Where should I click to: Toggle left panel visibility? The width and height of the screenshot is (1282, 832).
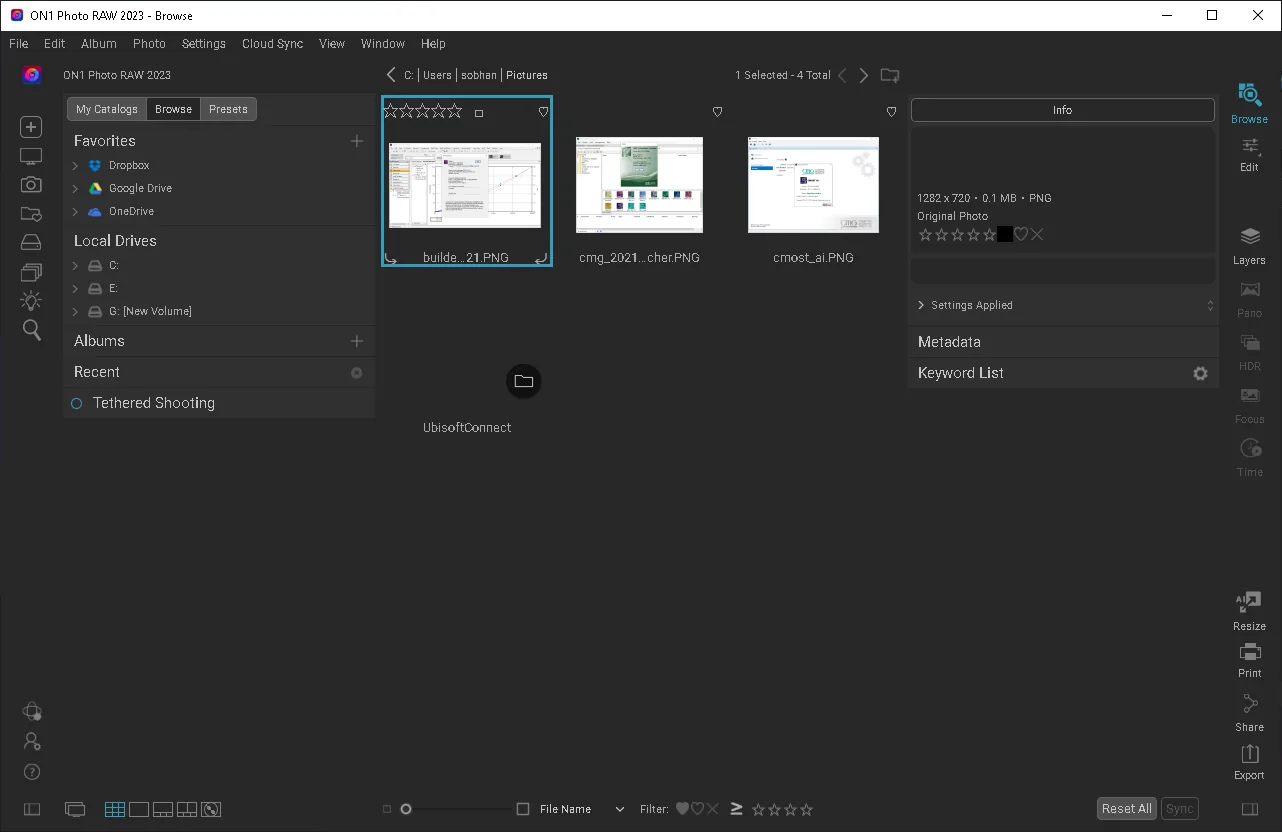(32, 809)
